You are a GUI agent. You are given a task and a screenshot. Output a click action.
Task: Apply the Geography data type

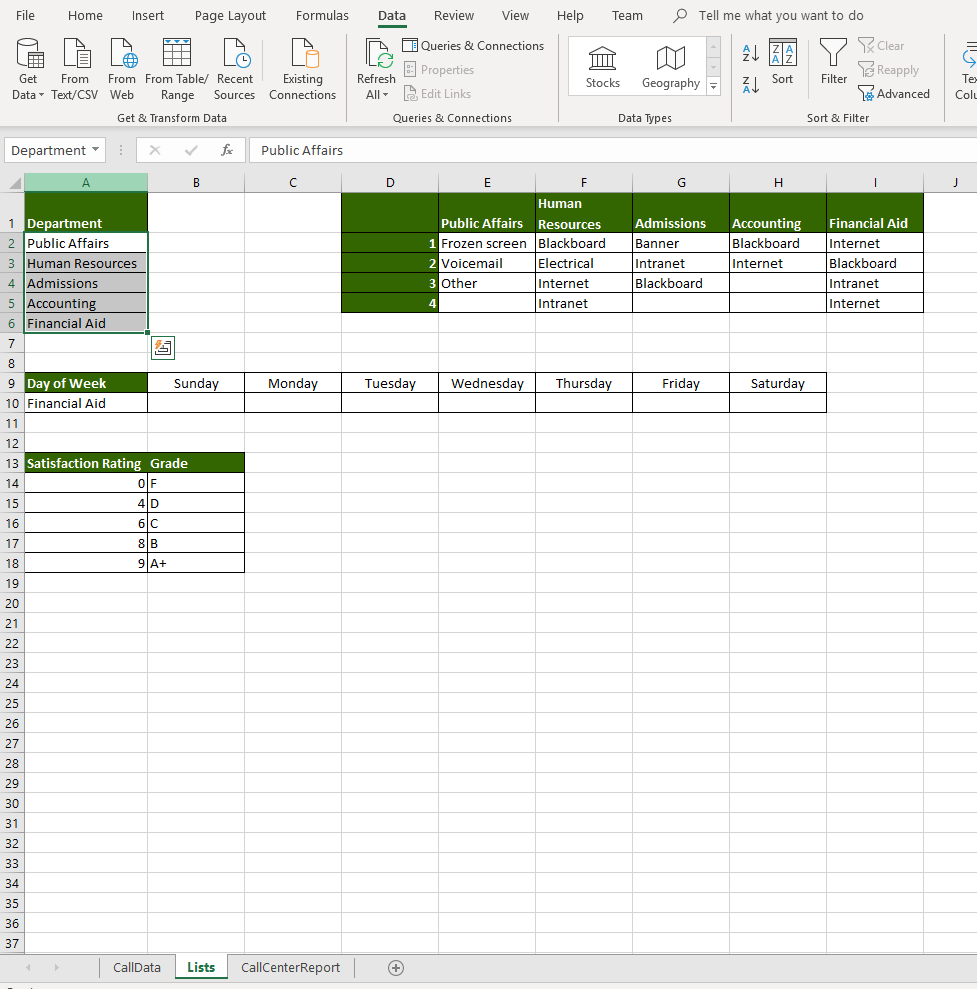(670, 66)
